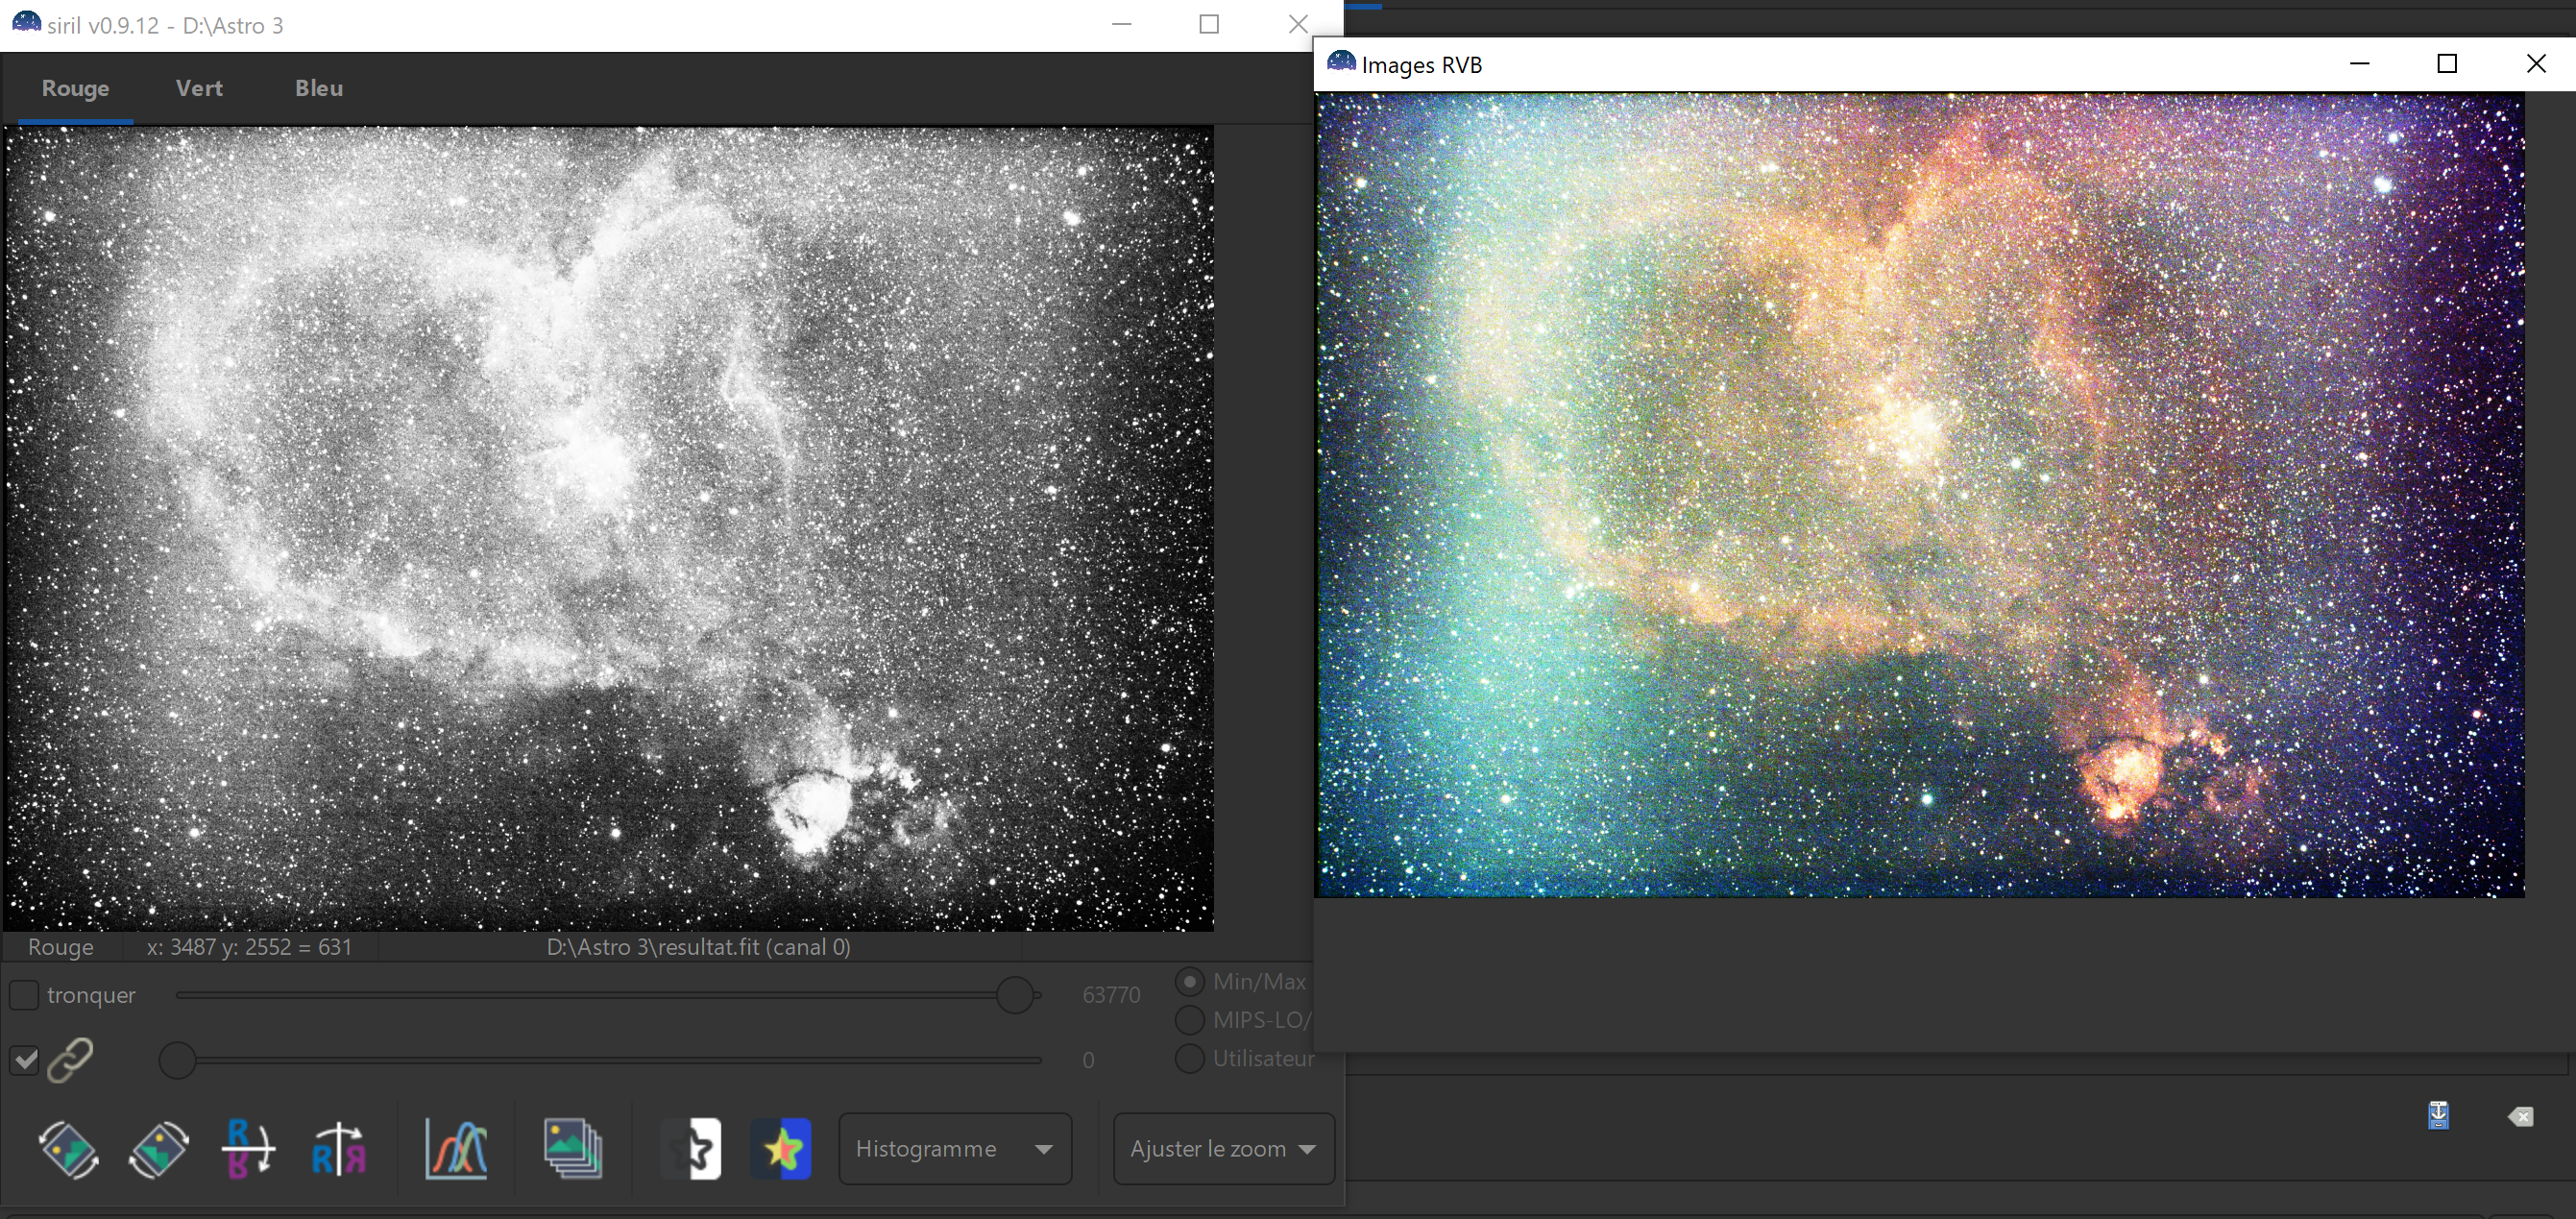Click the upper cutoff slider handle at 63770
Screen dimensions: 2576x1219
pyautogui.click(x=1015, y=995)
